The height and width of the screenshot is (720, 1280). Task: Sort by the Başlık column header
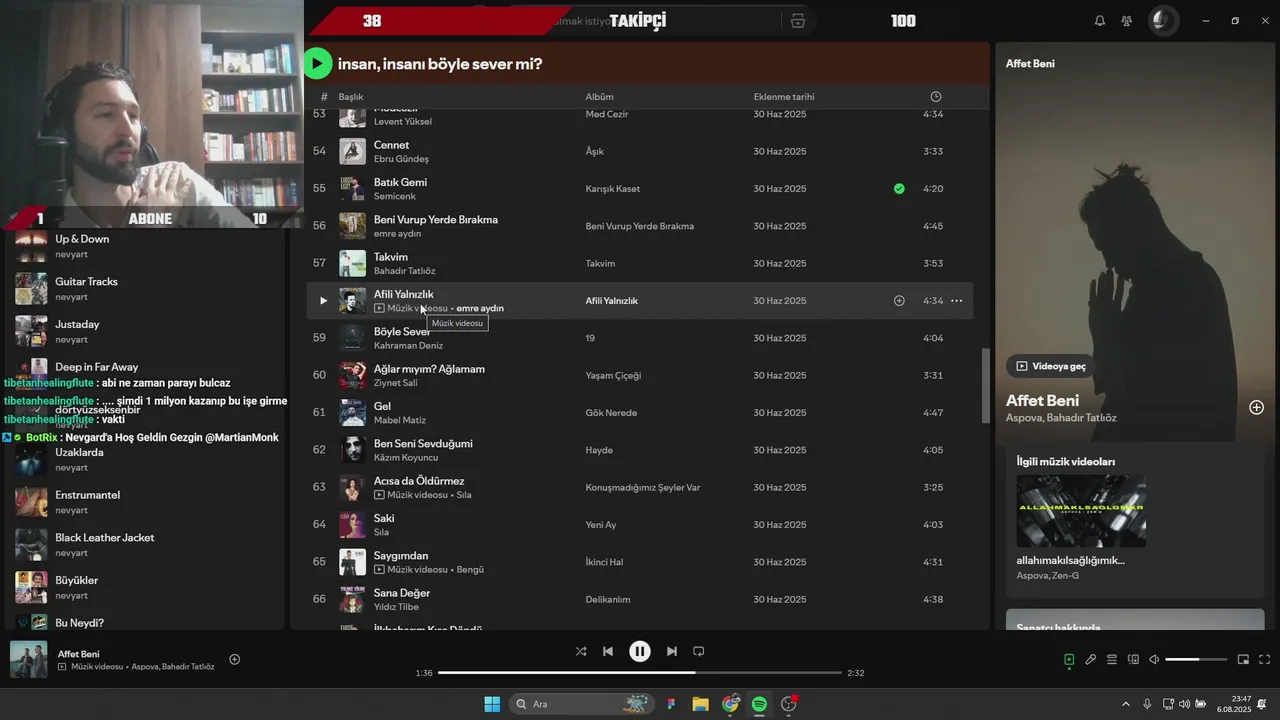[351, 97]
